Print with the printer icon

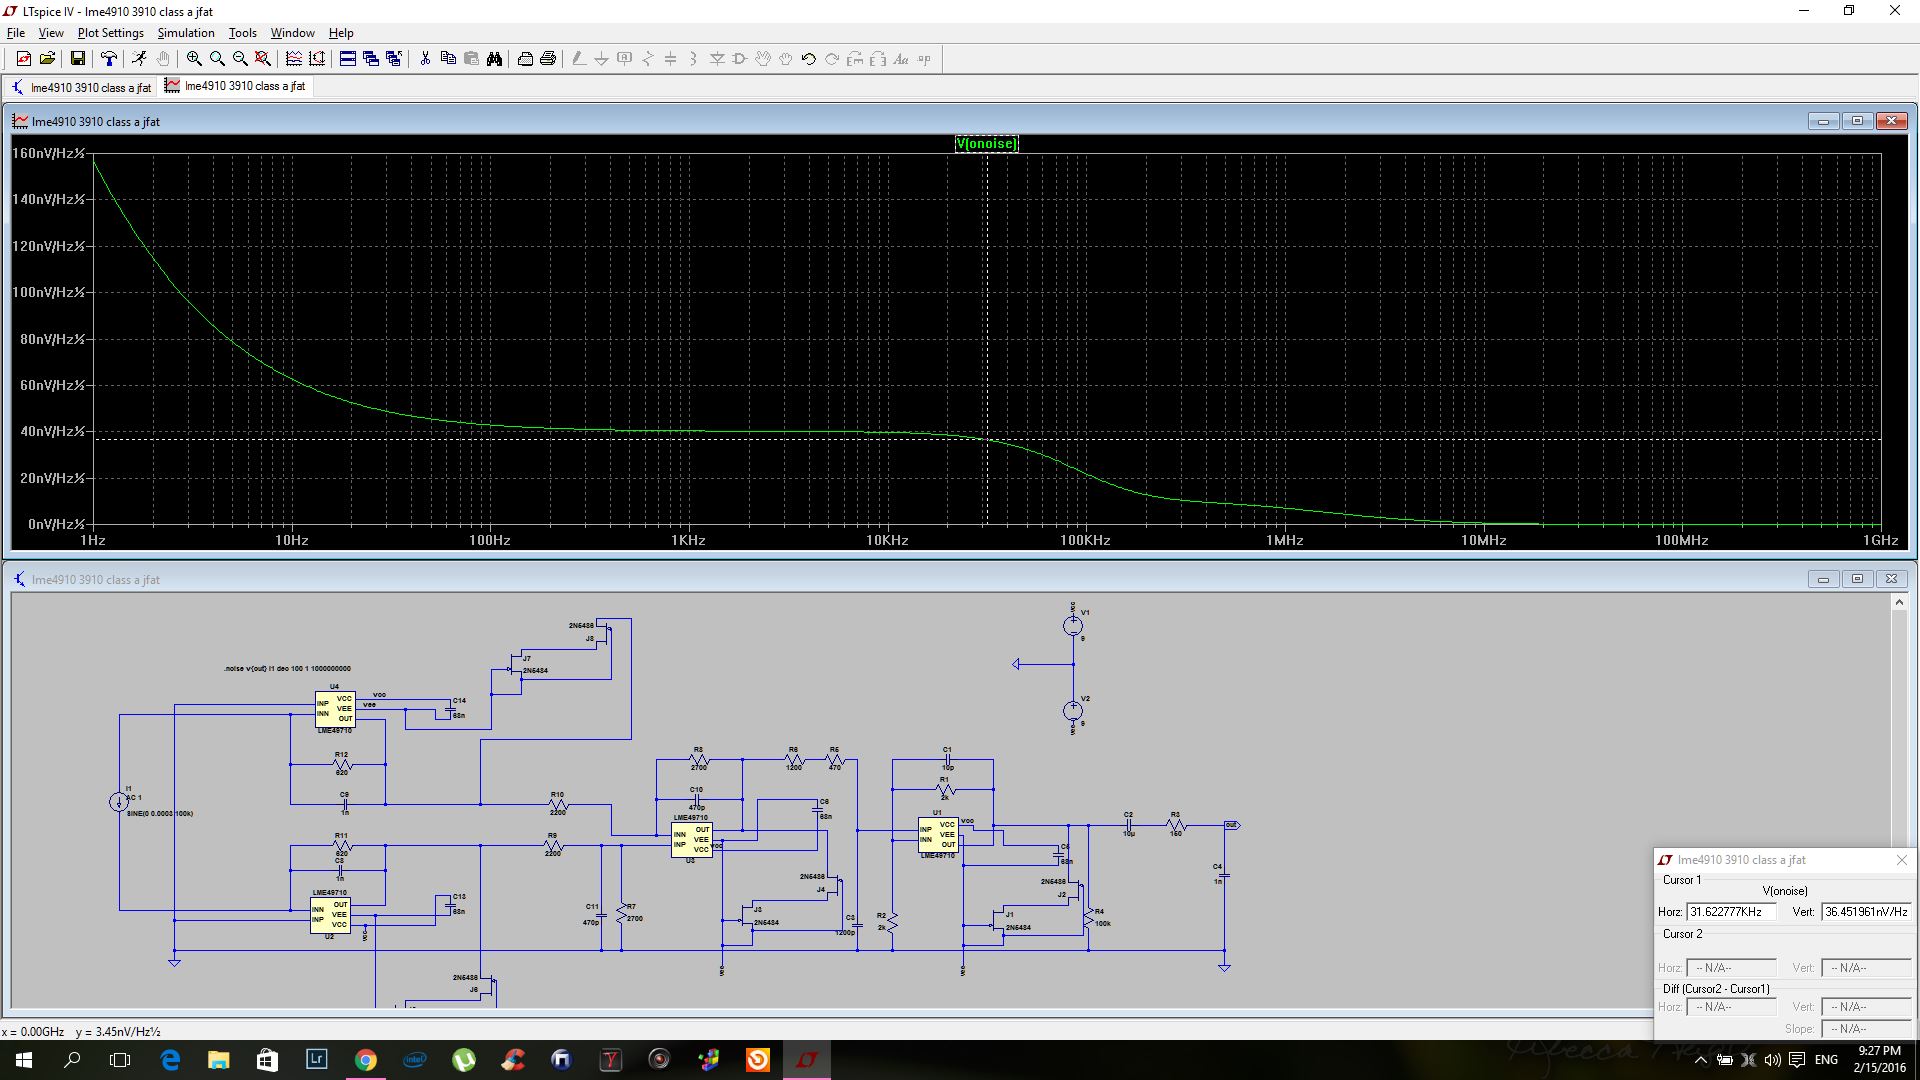point(548,59)
